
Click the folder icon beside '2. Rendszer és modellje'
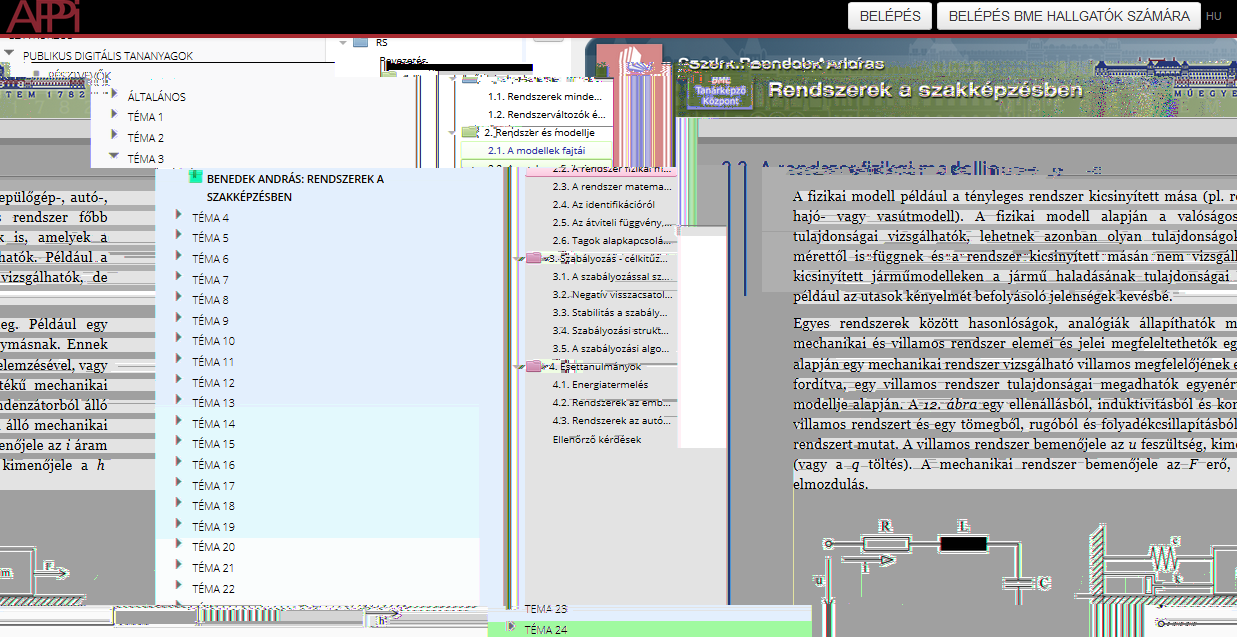(x=471, y=132)
